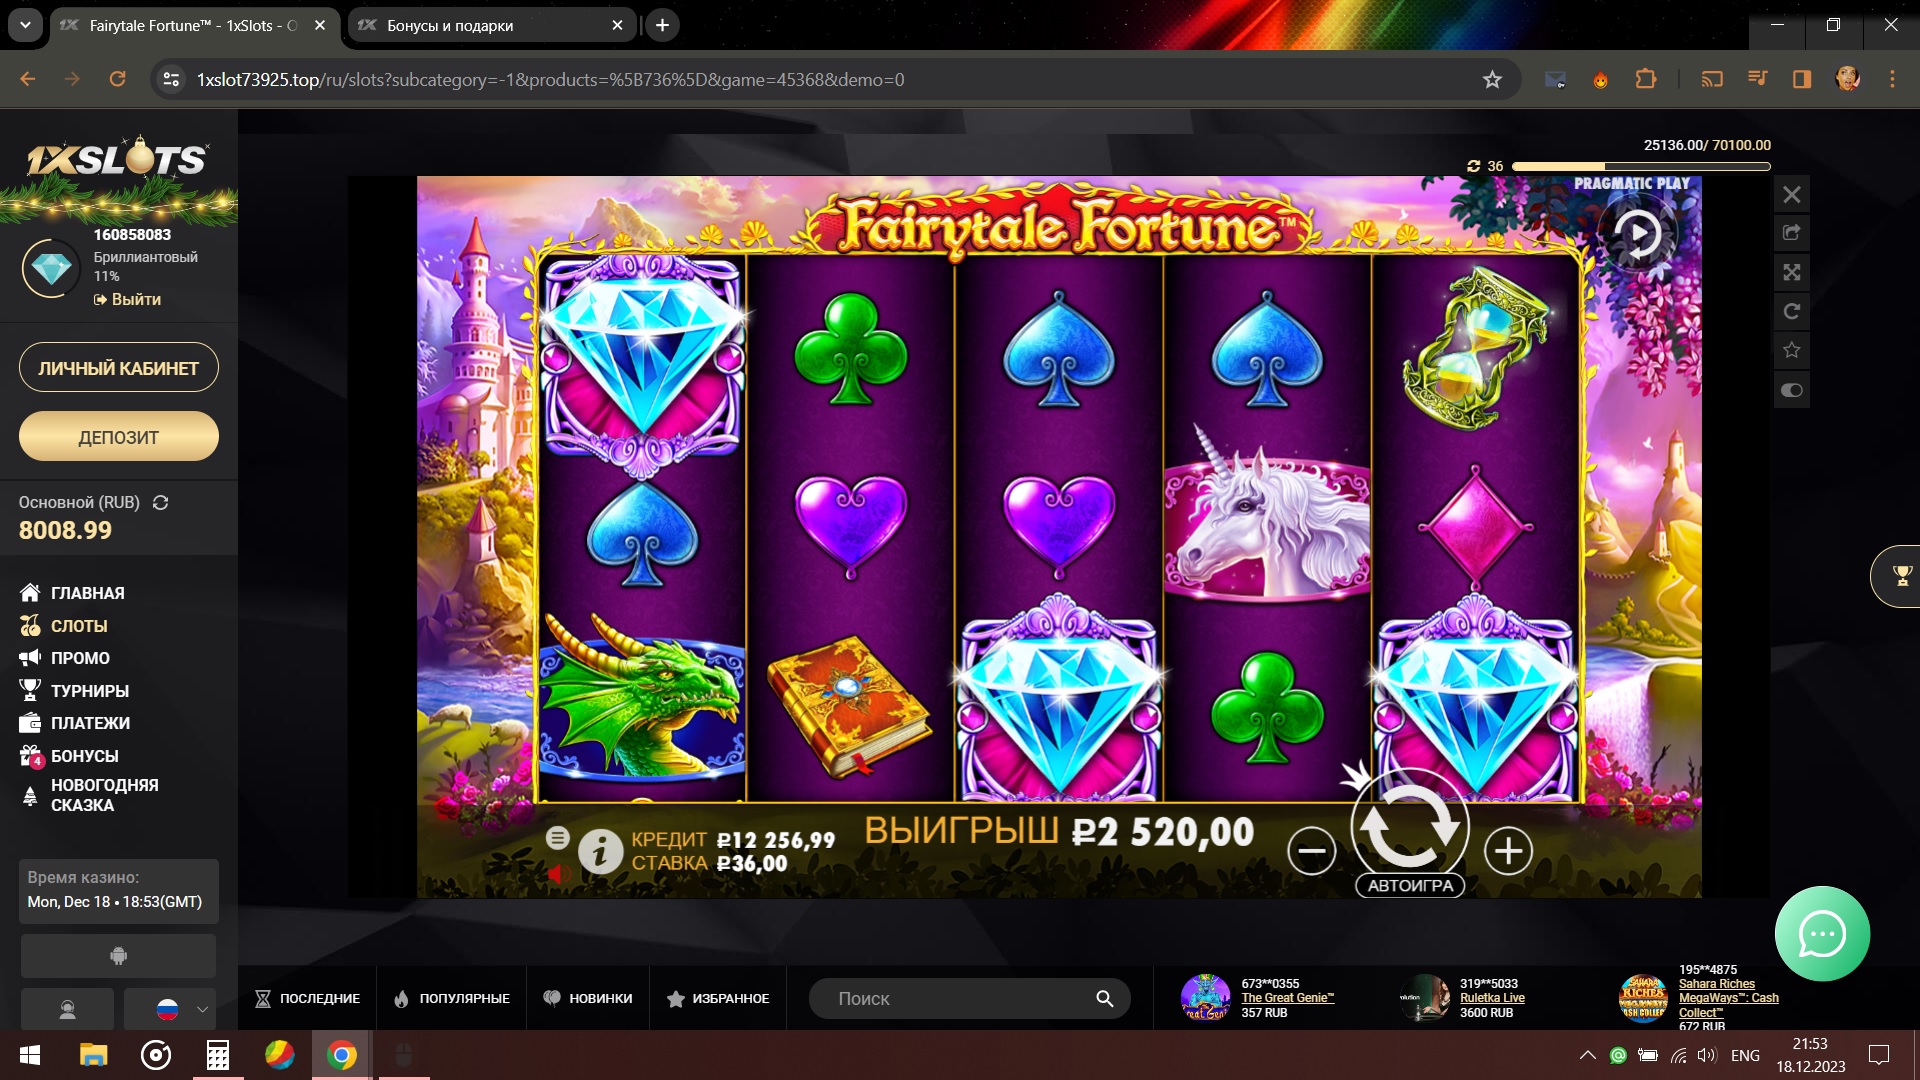The height and width of the screenshot is (1080, 1920).
Task: Flip the switch in game side panel
Action: [1792, 390]
